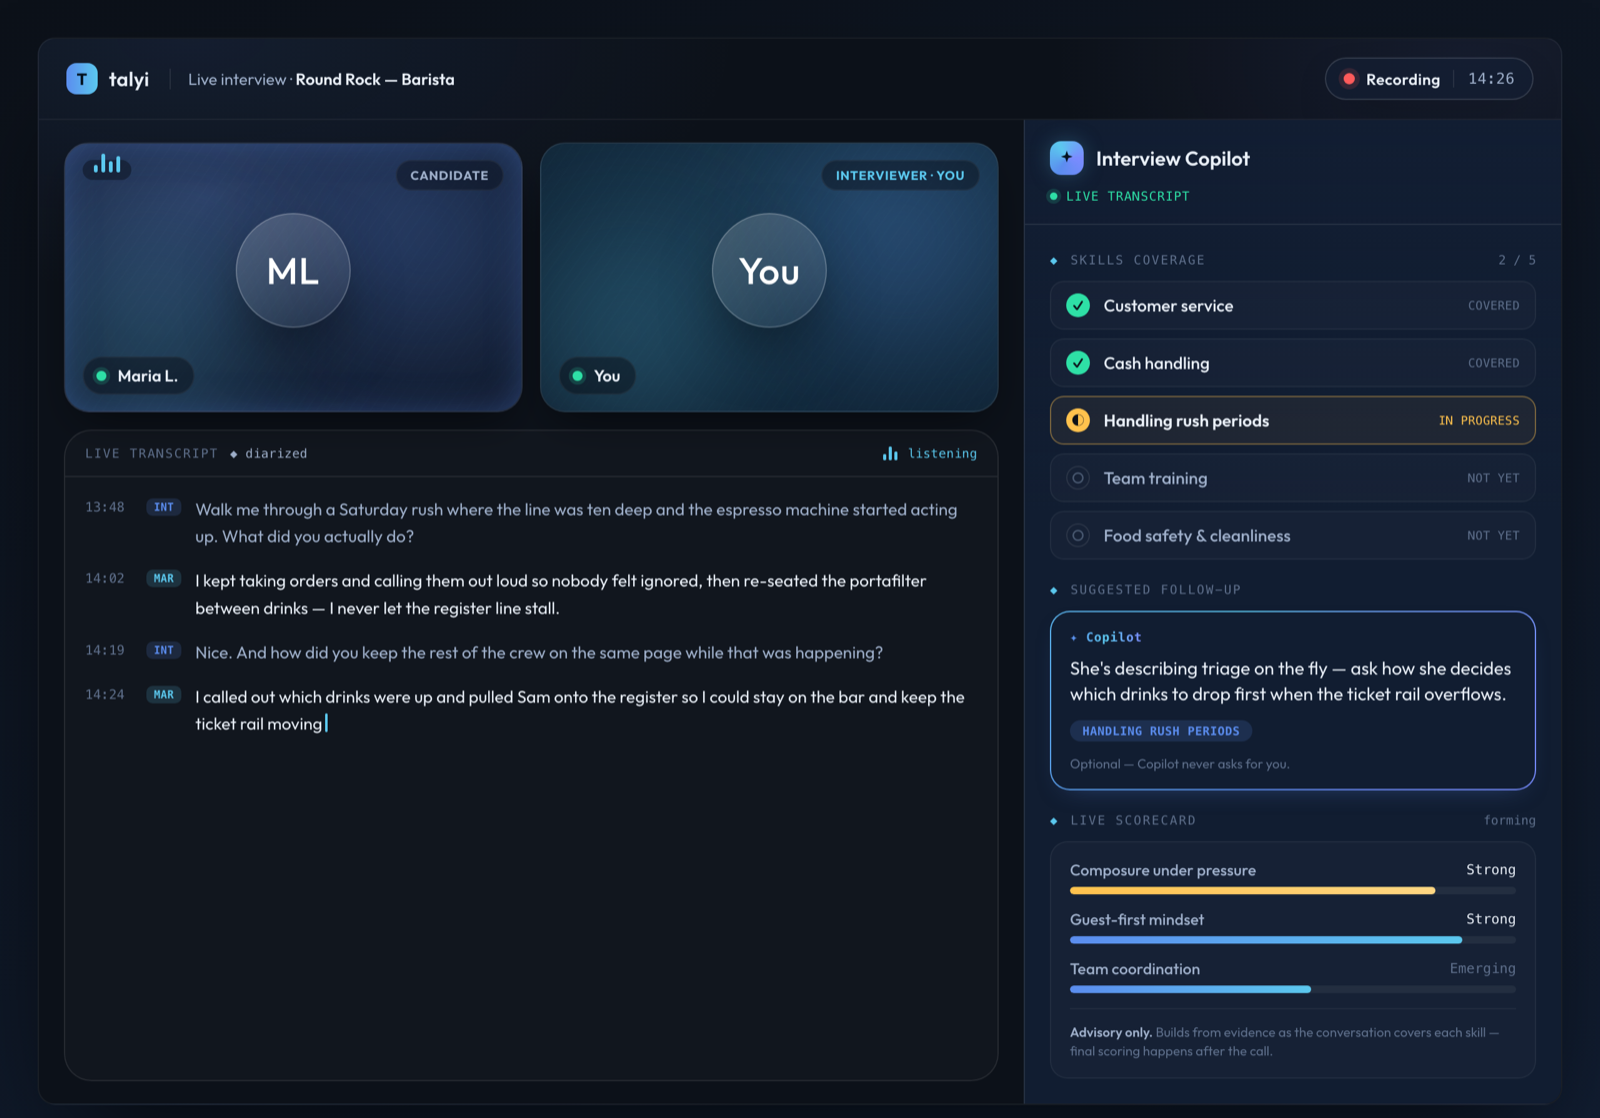Click the green check beside Customer service
Viewport: 1600px width, 1118px height.
pos(1078,306)
